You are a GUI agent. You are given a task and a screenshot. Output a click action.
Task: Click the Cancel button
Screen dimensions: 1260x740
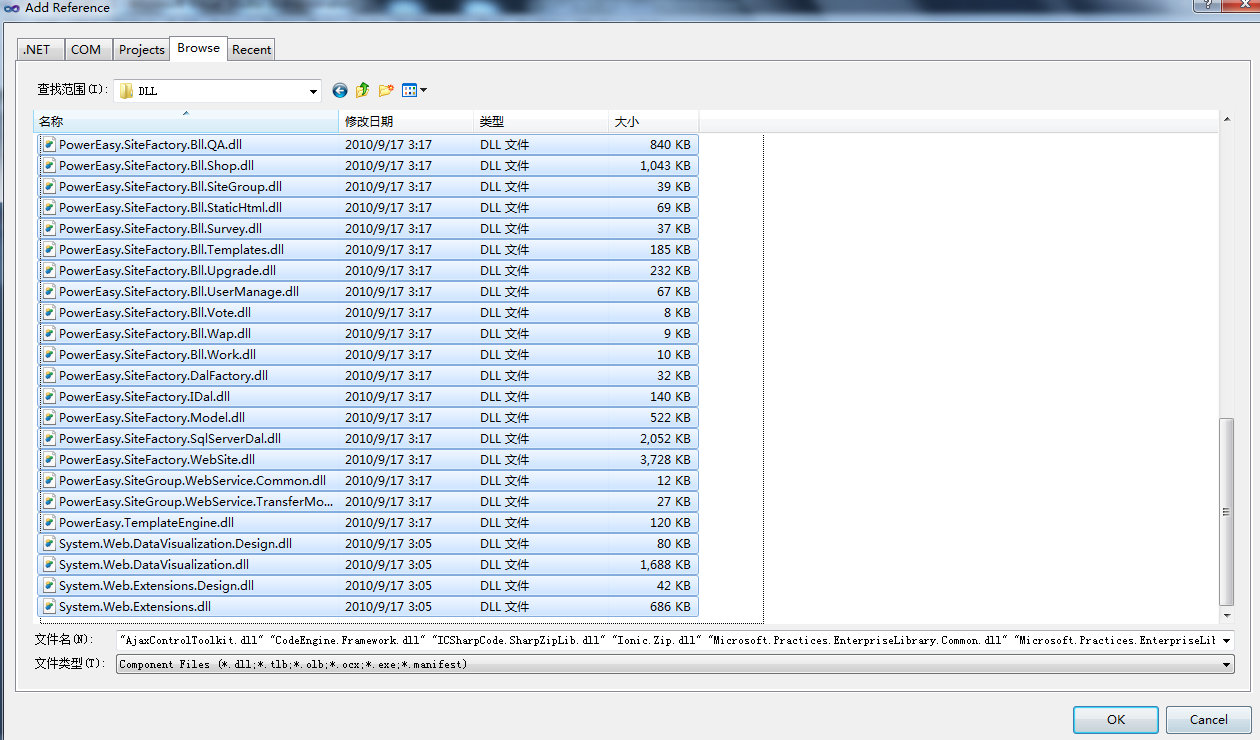click(1208, 719)
